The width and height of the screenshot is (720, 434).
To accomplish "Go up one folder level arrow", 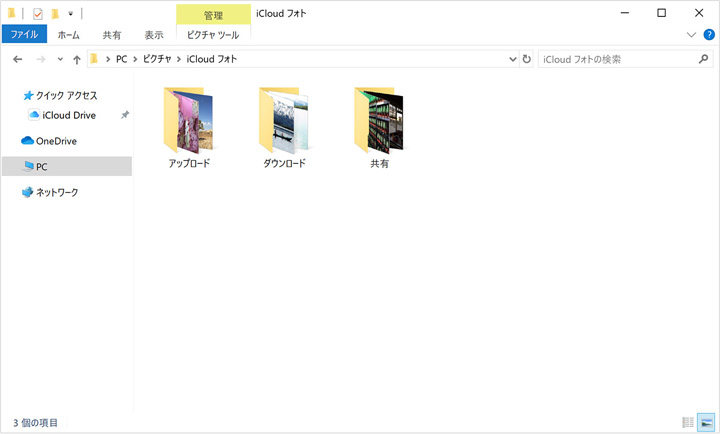I will pyautogui.click(x=77, y=59).
